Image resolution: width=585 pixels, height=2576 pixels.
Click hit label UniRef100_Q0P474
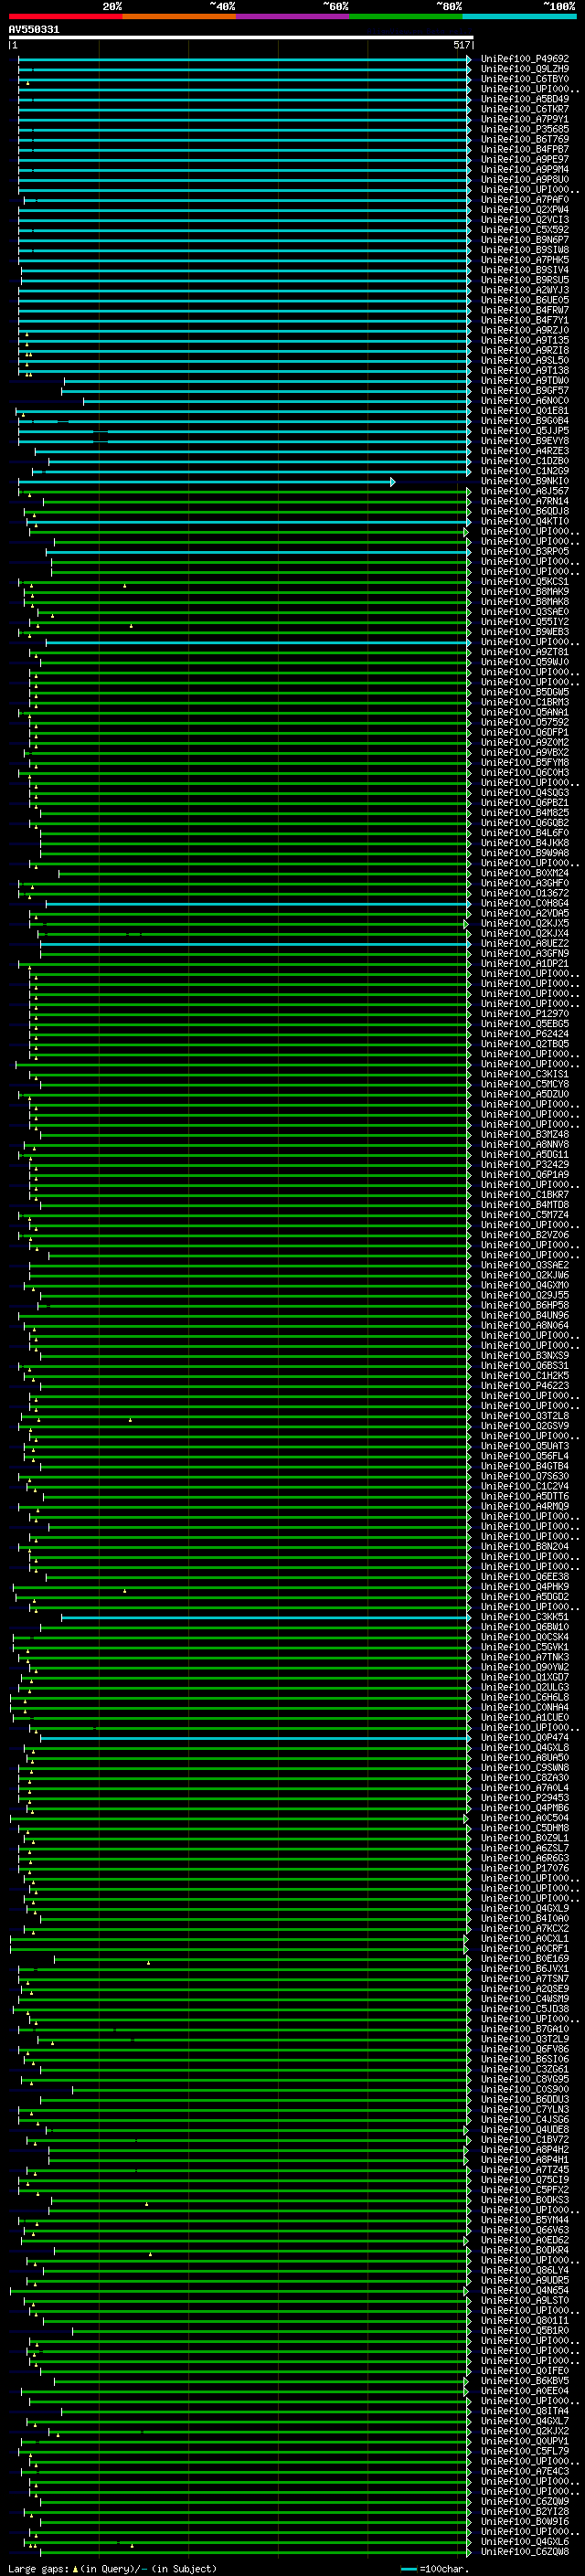525,1738
